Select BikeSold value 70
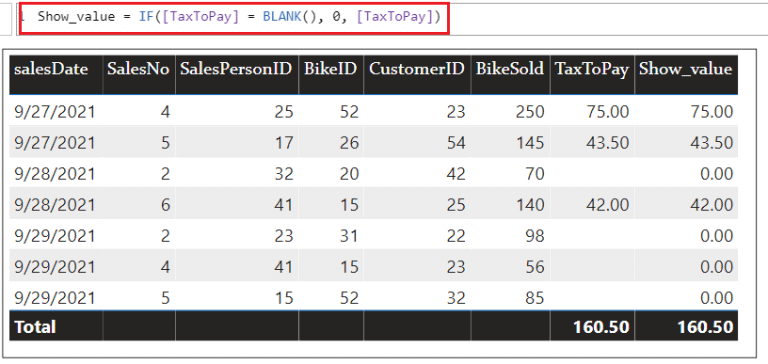This screenshot has height=364, width=768. 534,174
